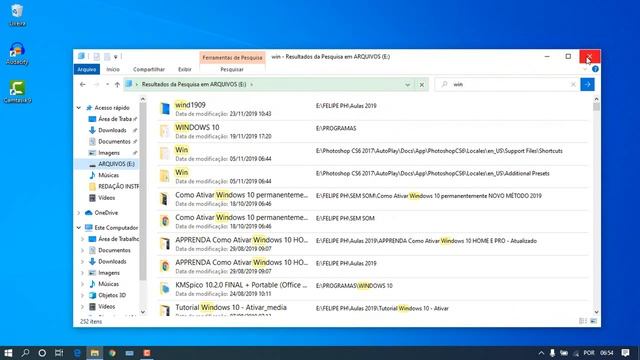640x360 pixels.
Task: Launch Microsoft Edge from the taskbar
Action: [77, 353]
